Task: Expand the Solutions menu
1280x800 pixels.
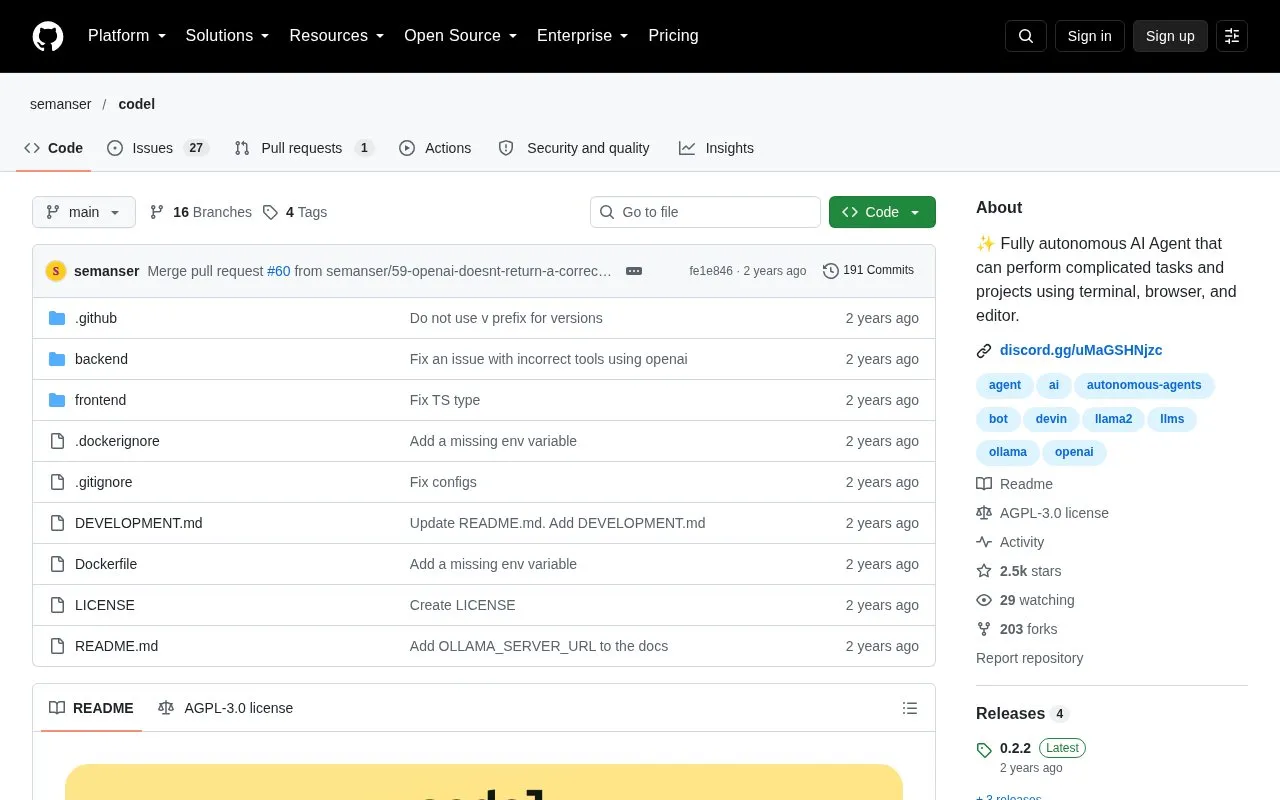Action: coord(228,36)
